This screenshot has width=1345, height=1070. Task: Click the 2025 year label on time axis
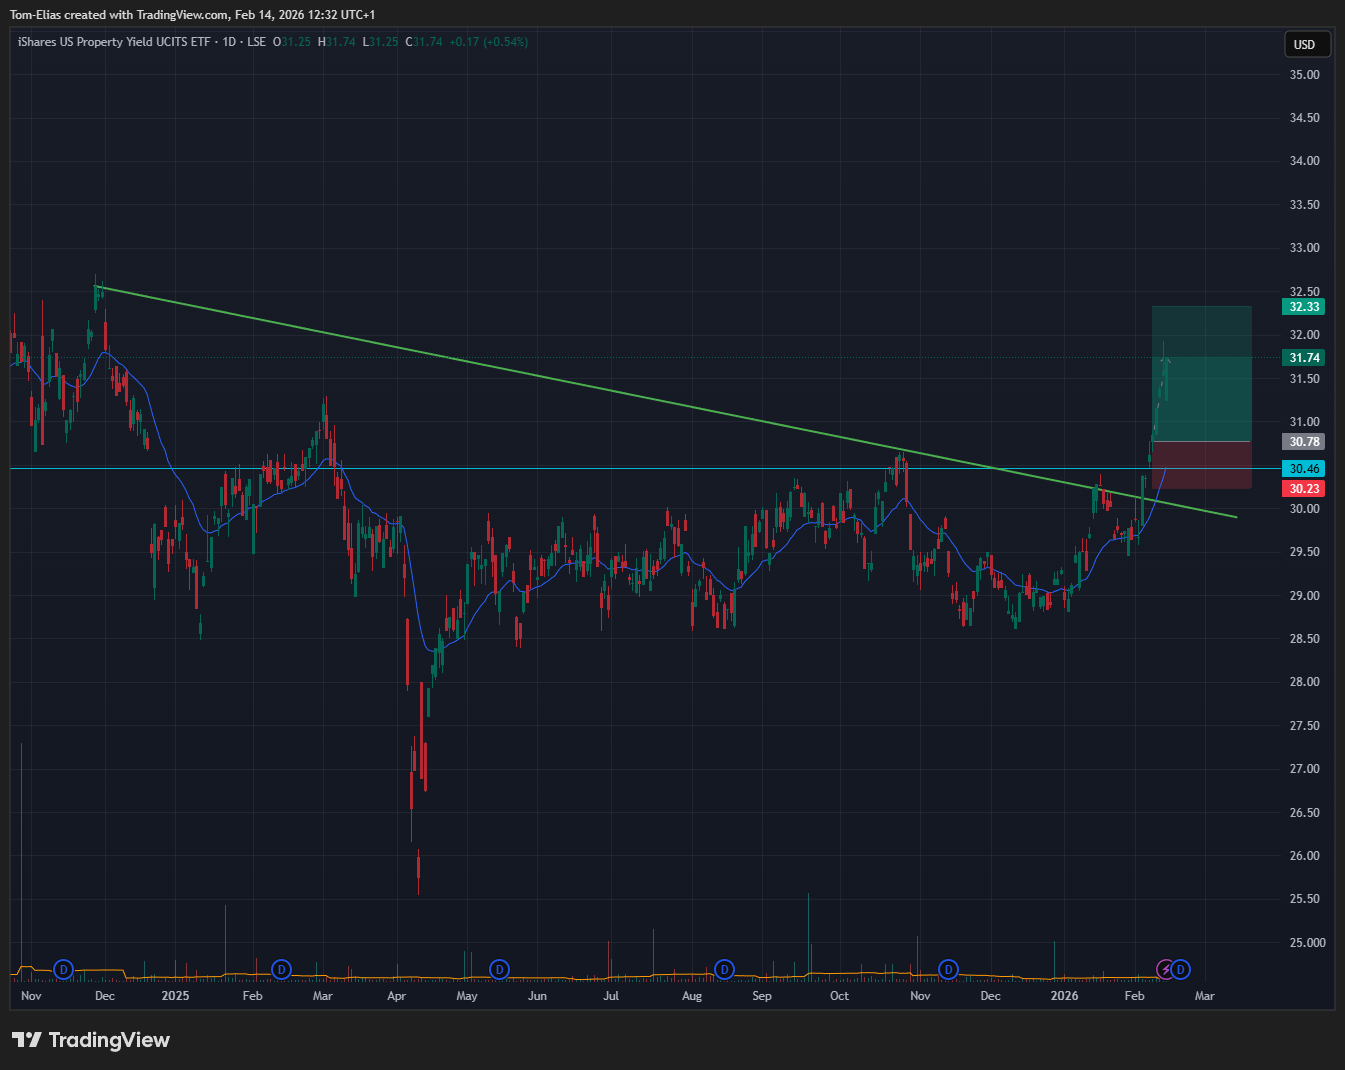[175, 996]
